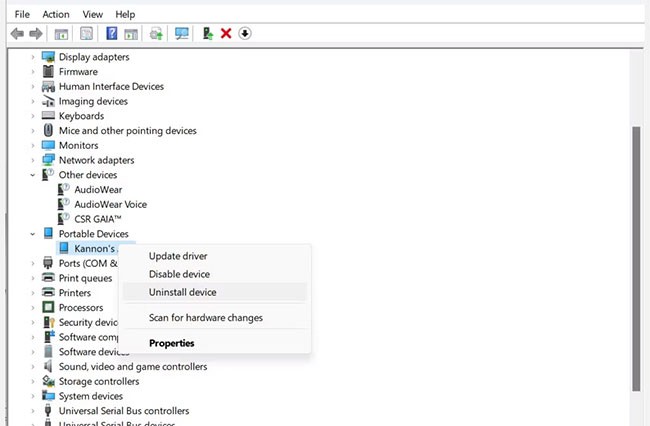The image size is (650, 426).
Task: Click the Imaging devices camera icon
Action: click(x=48, y=101)
